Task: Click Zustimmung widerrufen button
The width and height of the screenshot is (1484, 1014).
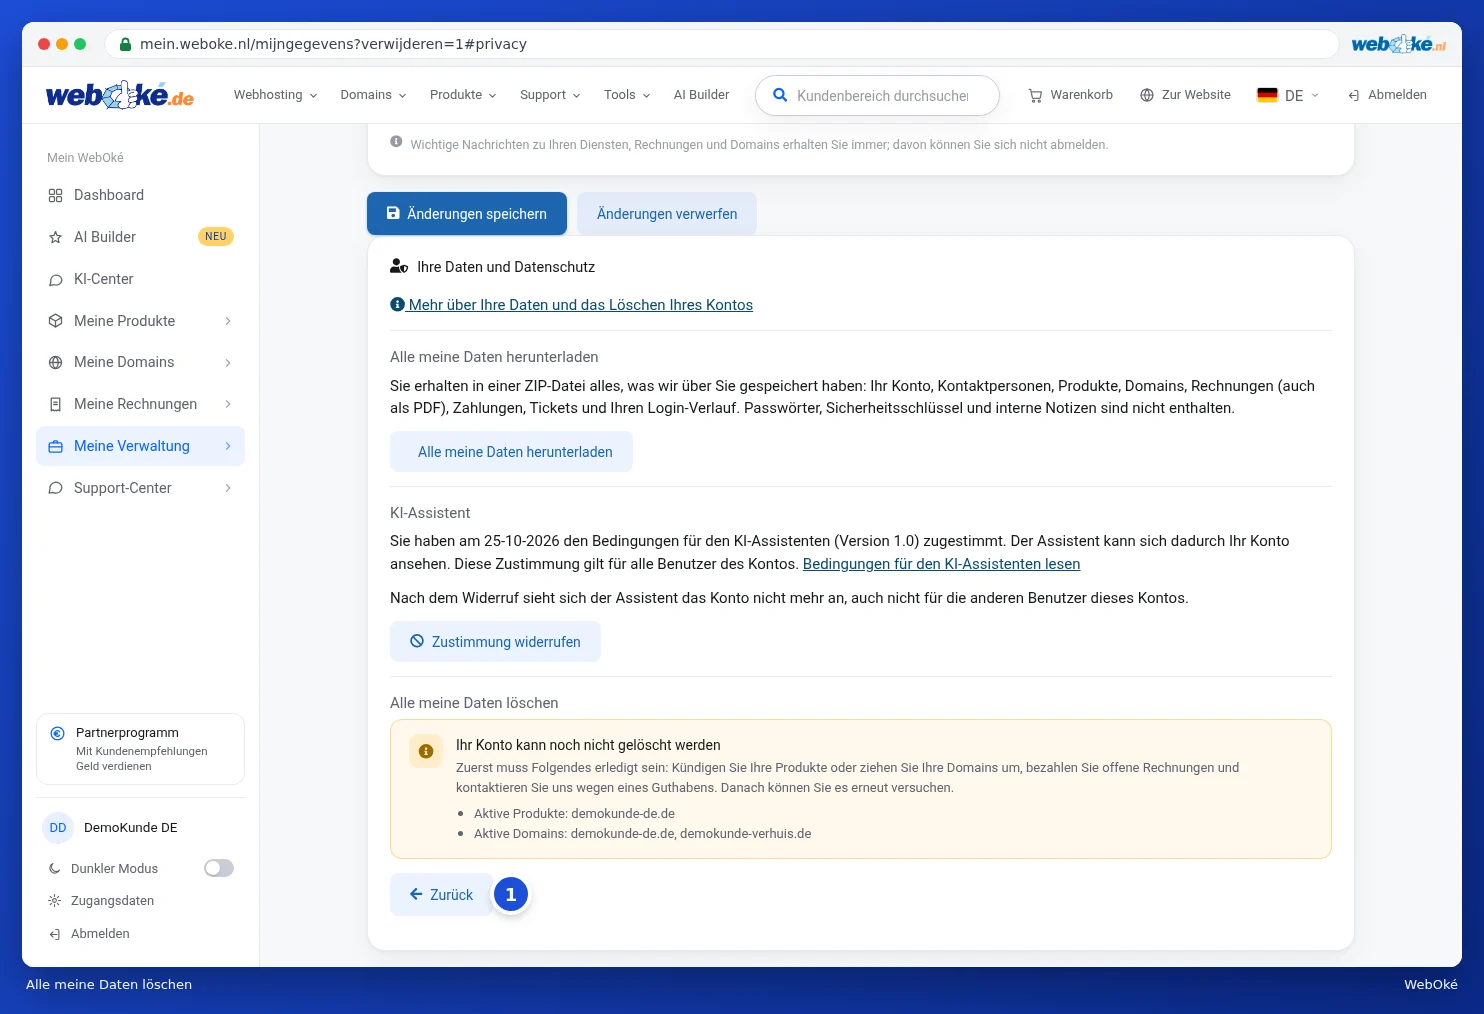Action: (495, 642)
